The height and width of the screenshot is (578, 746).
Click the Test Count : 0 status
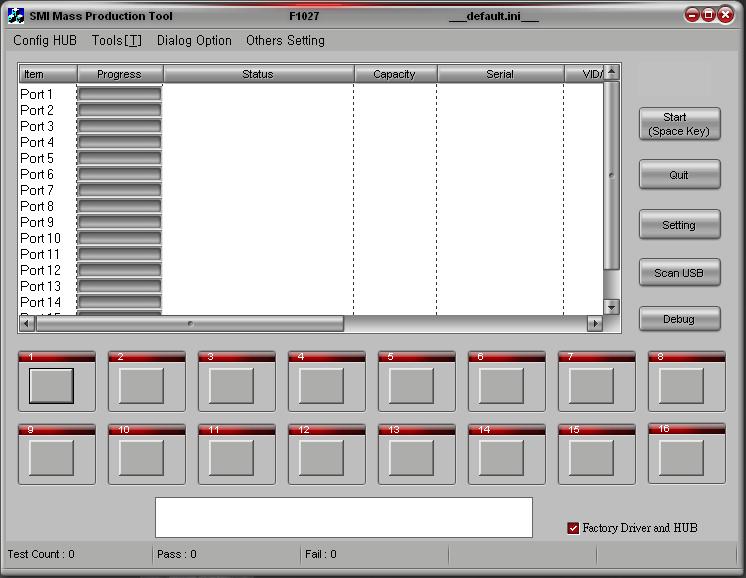pos(41,554)
